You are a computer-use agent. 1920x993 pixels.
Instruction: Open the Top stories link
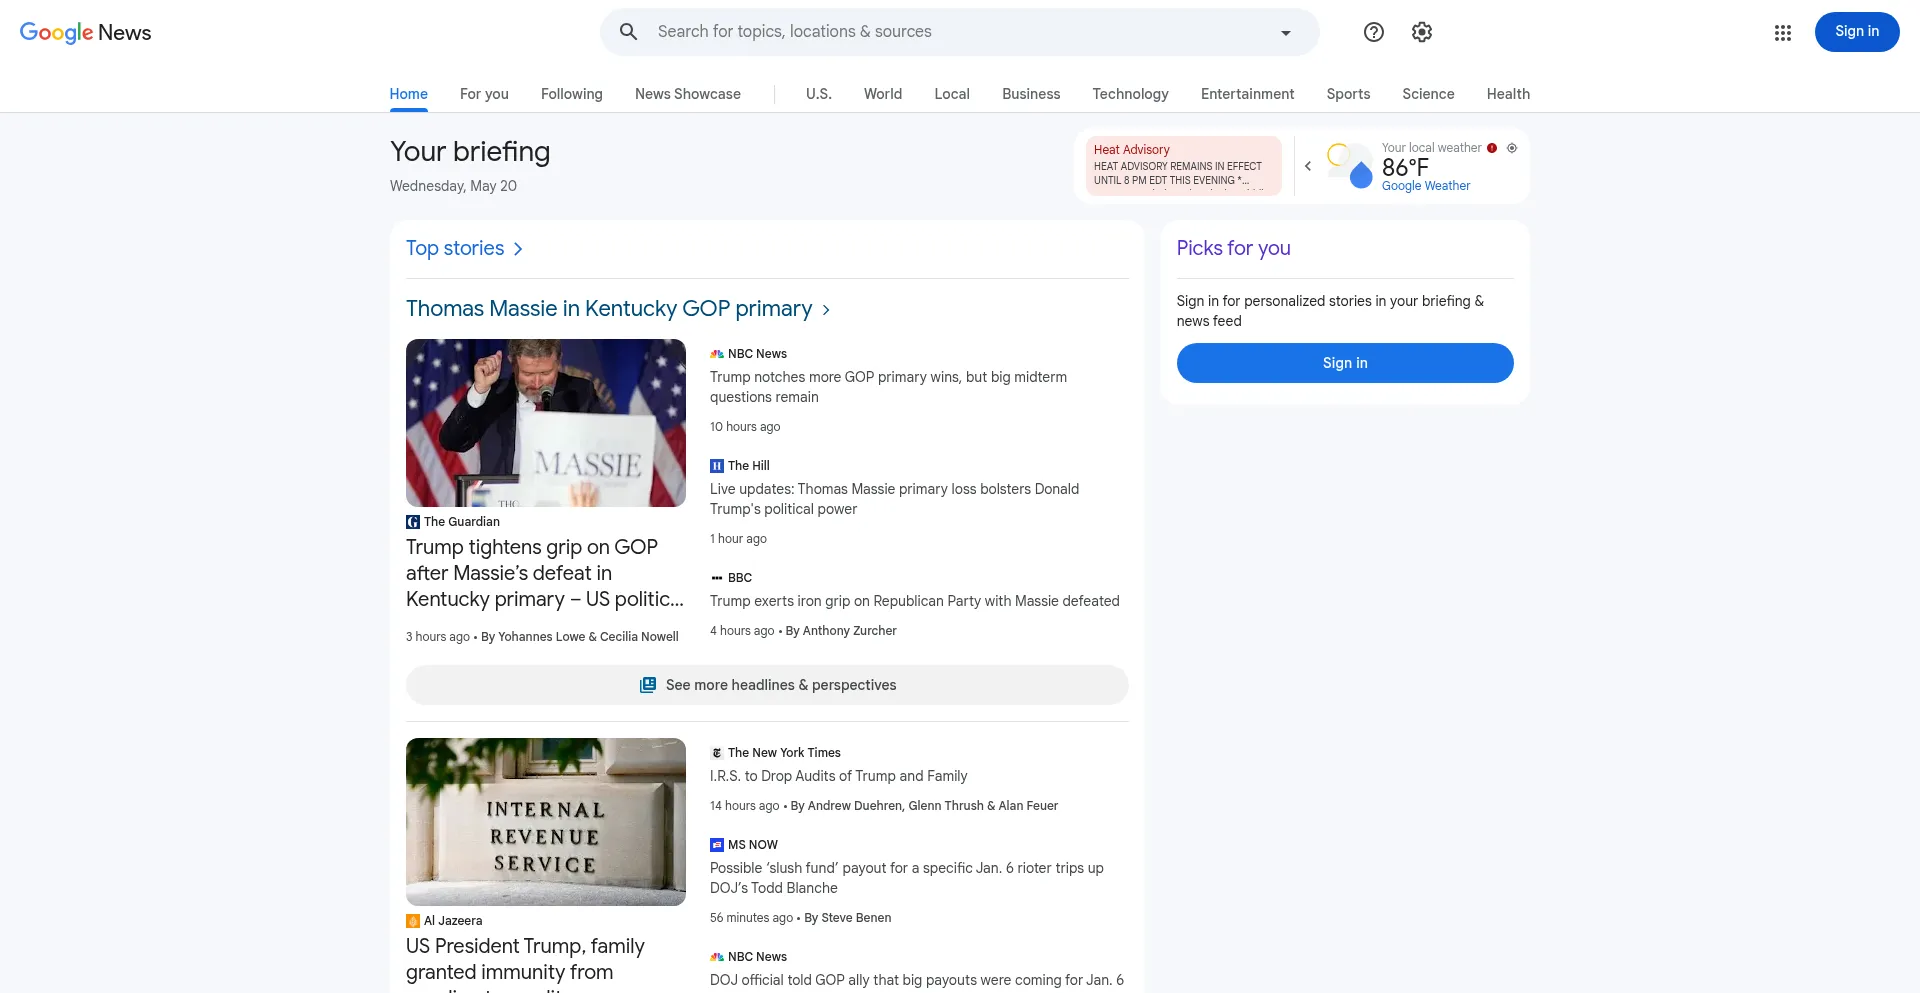click(x=455, y=248)
